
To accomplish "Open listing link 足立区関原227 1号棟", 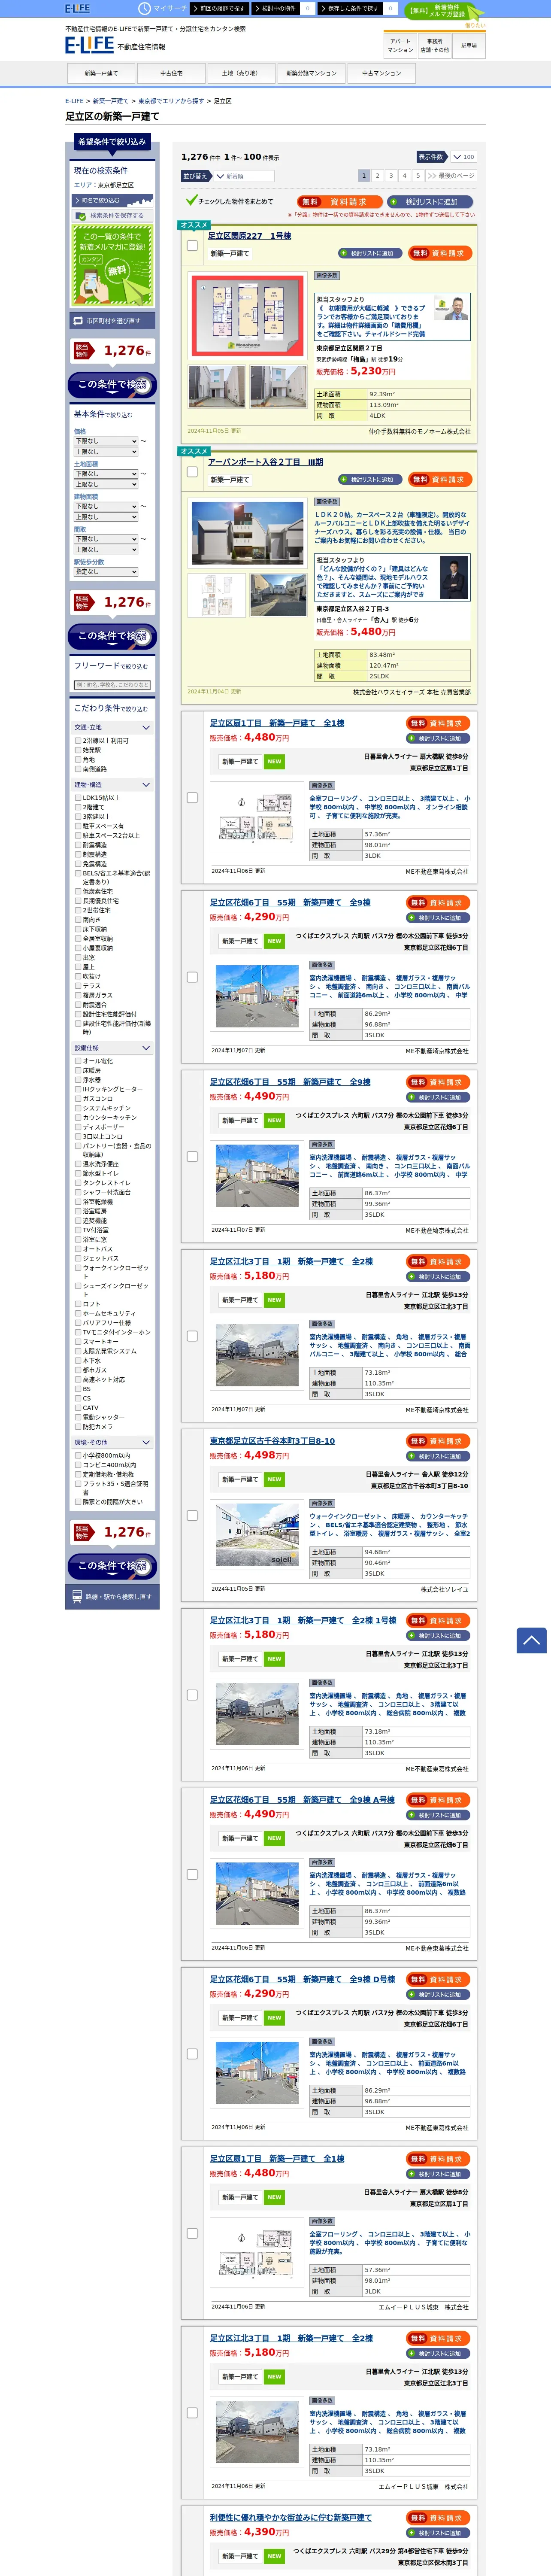I will pyautogui.click(x=249, y=236).
